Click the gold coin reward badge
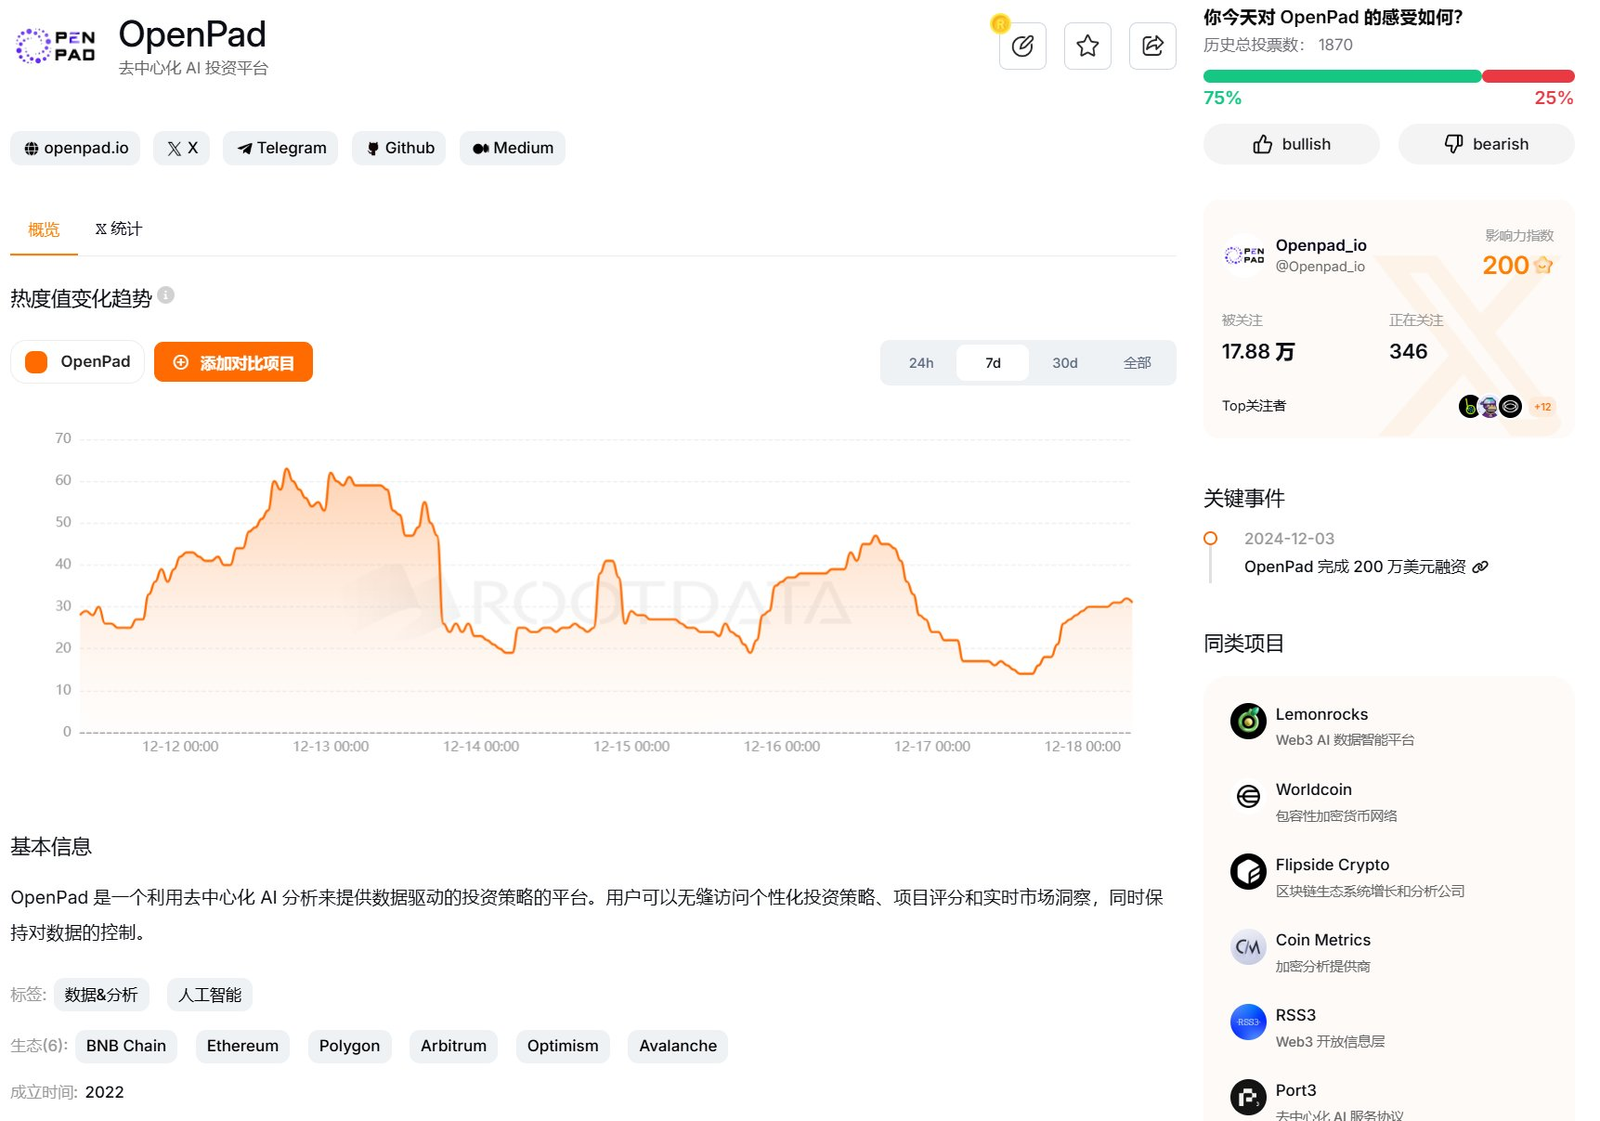1600x1121 pixels. 1000,23
